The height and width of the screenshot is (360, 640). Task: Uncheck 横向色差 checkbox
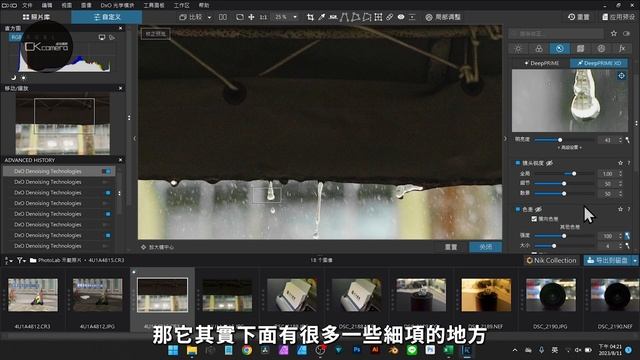click(x=534, y=219)
